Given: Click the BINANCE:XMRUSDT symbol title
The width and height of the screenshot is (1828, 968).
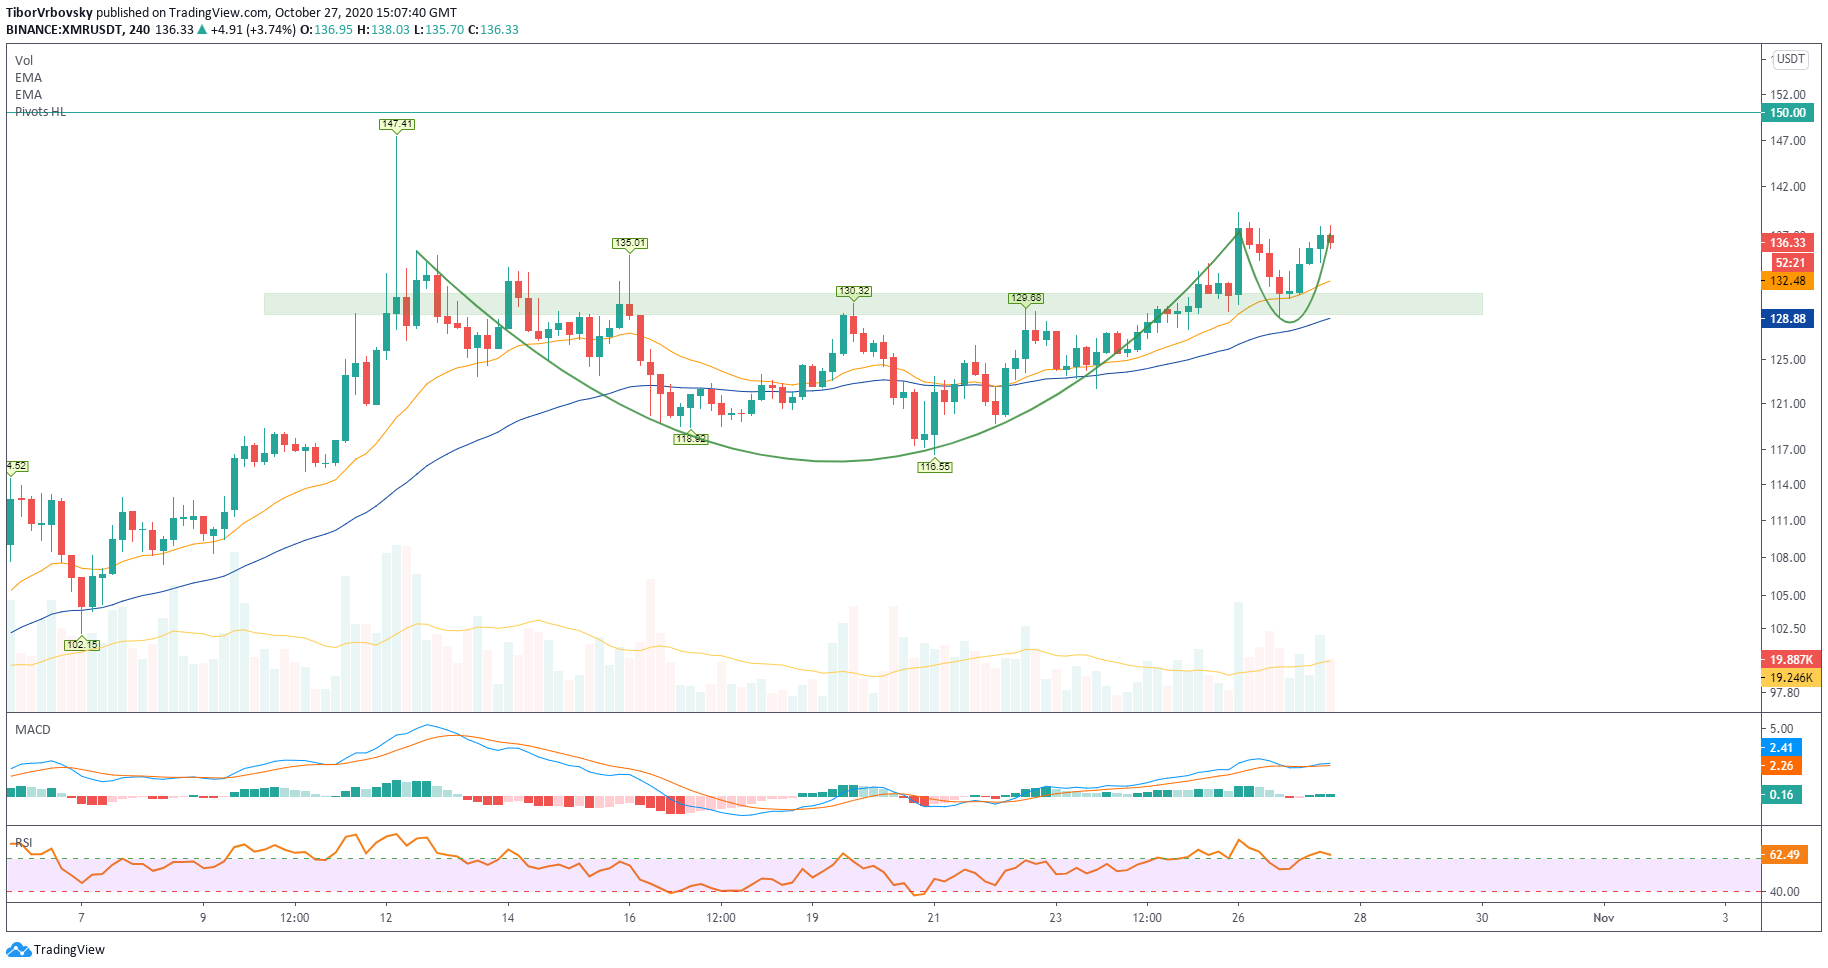Looking at the screenshot, I should [64, 30].
